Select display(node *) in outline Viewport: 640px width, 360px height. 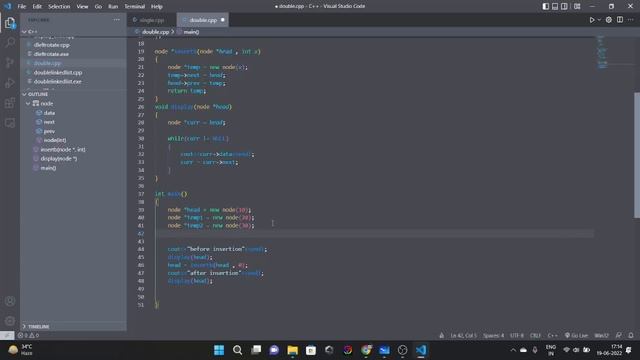(59, 158)
